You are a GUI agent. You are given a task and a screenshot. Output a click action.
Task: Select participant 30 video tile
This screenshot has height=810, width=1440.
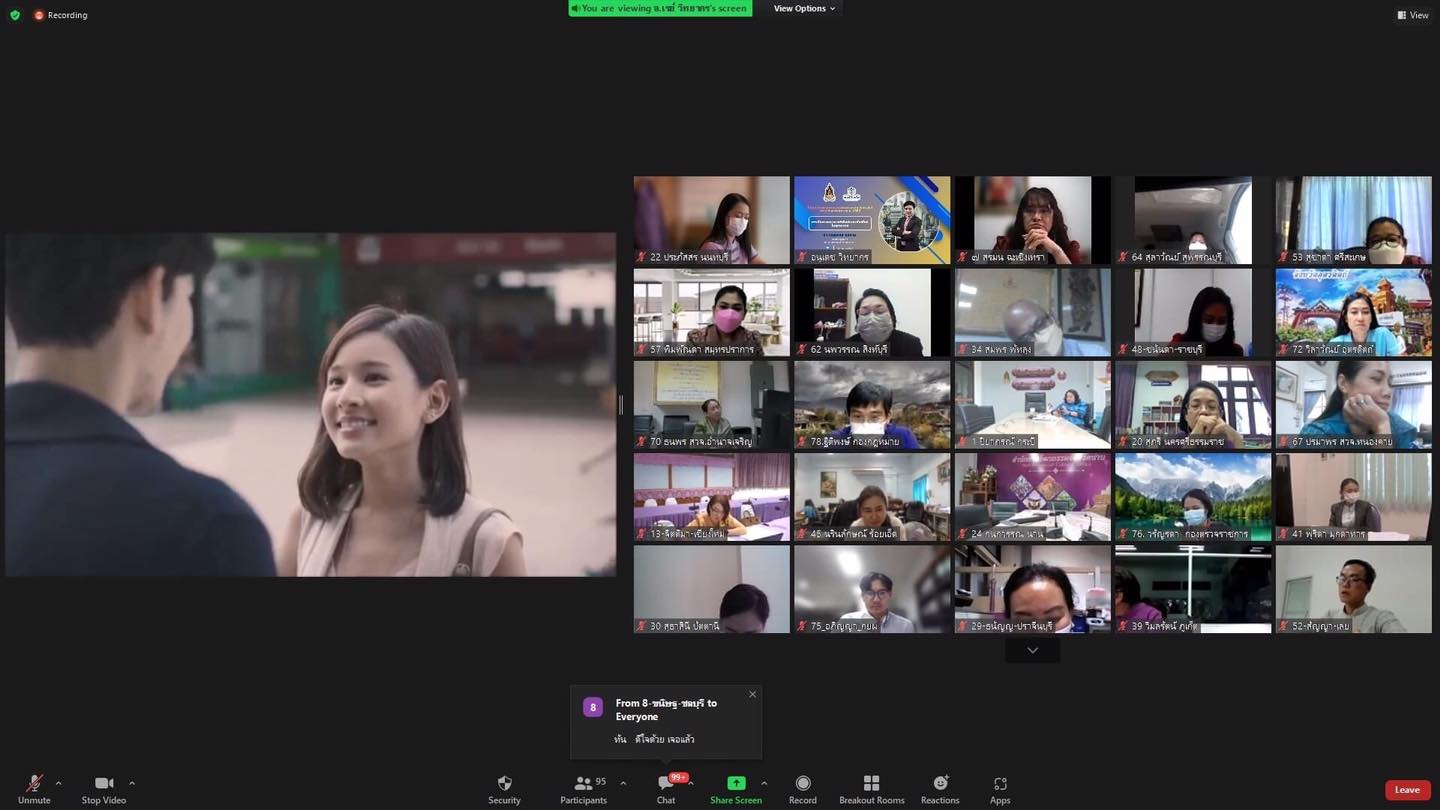click(712, 589)
